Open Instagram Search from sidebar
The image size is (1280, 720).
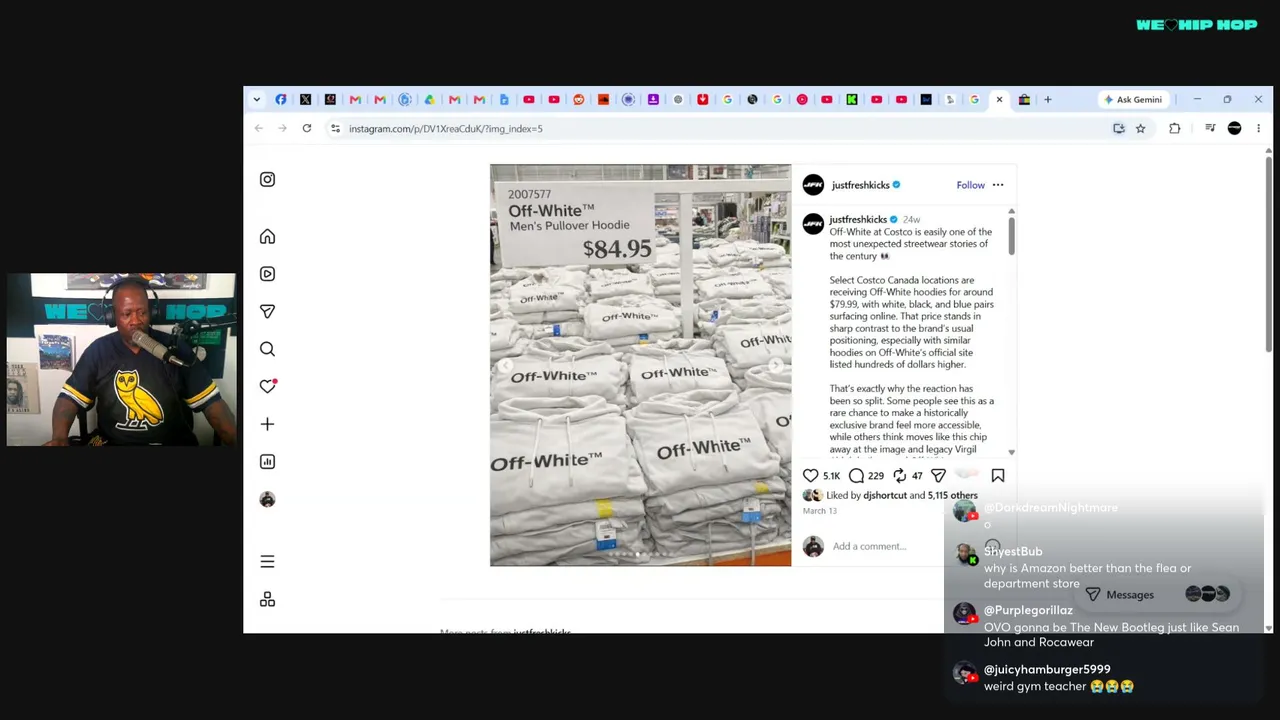(267, 349)
